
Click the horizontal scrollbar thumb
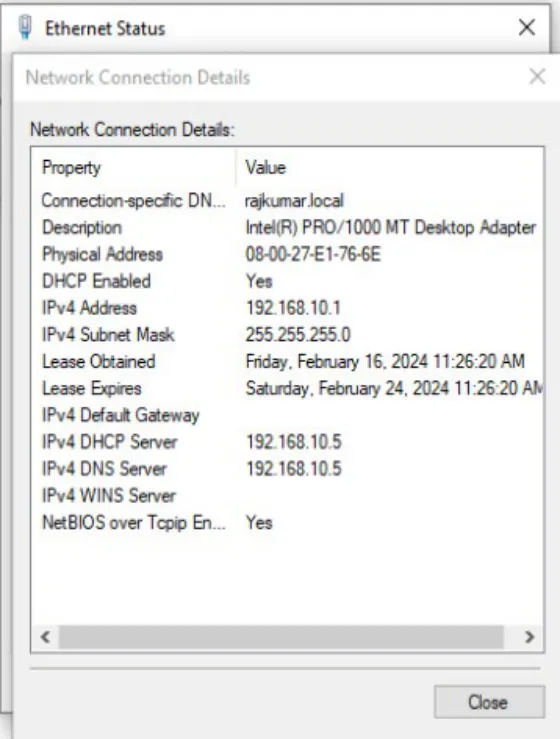281,637
